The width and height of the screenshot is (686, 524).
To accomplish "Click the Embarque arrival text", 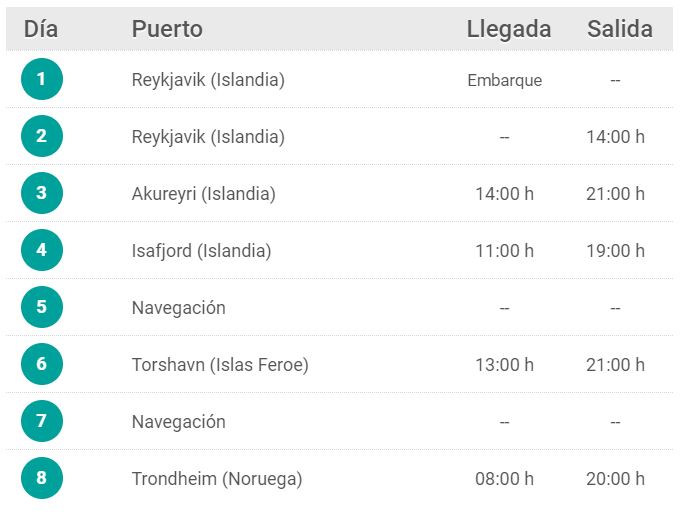I will coord(504,80).
